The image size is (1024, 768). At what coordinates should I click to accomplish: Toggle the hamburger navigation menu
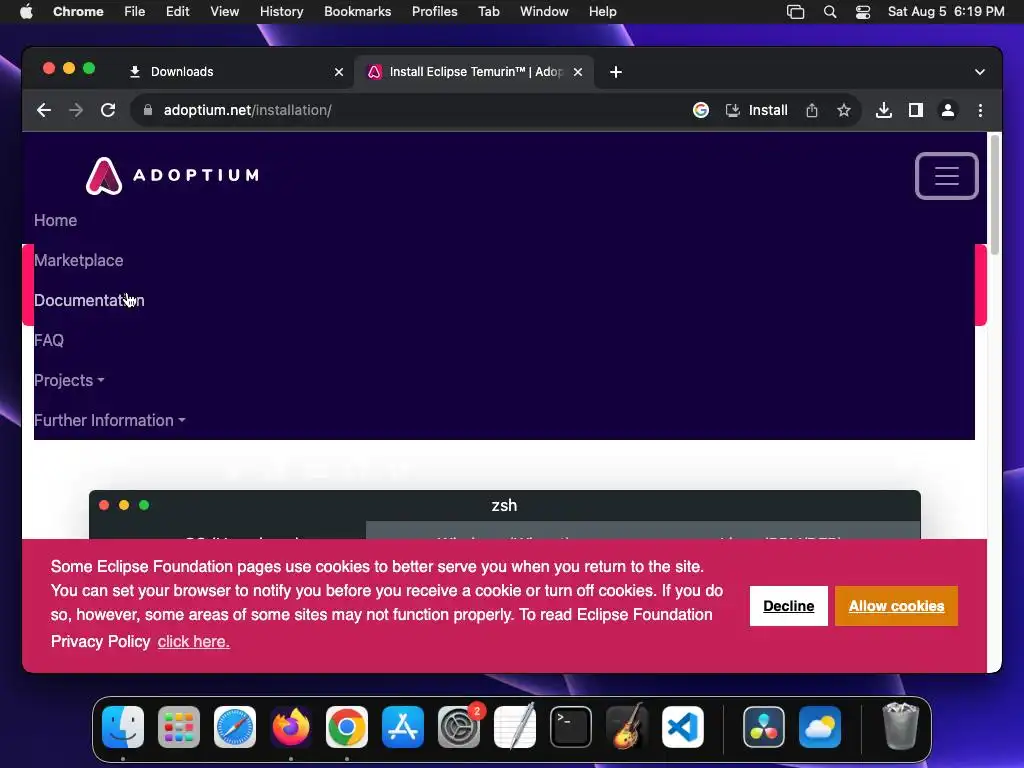coord(946,176)
